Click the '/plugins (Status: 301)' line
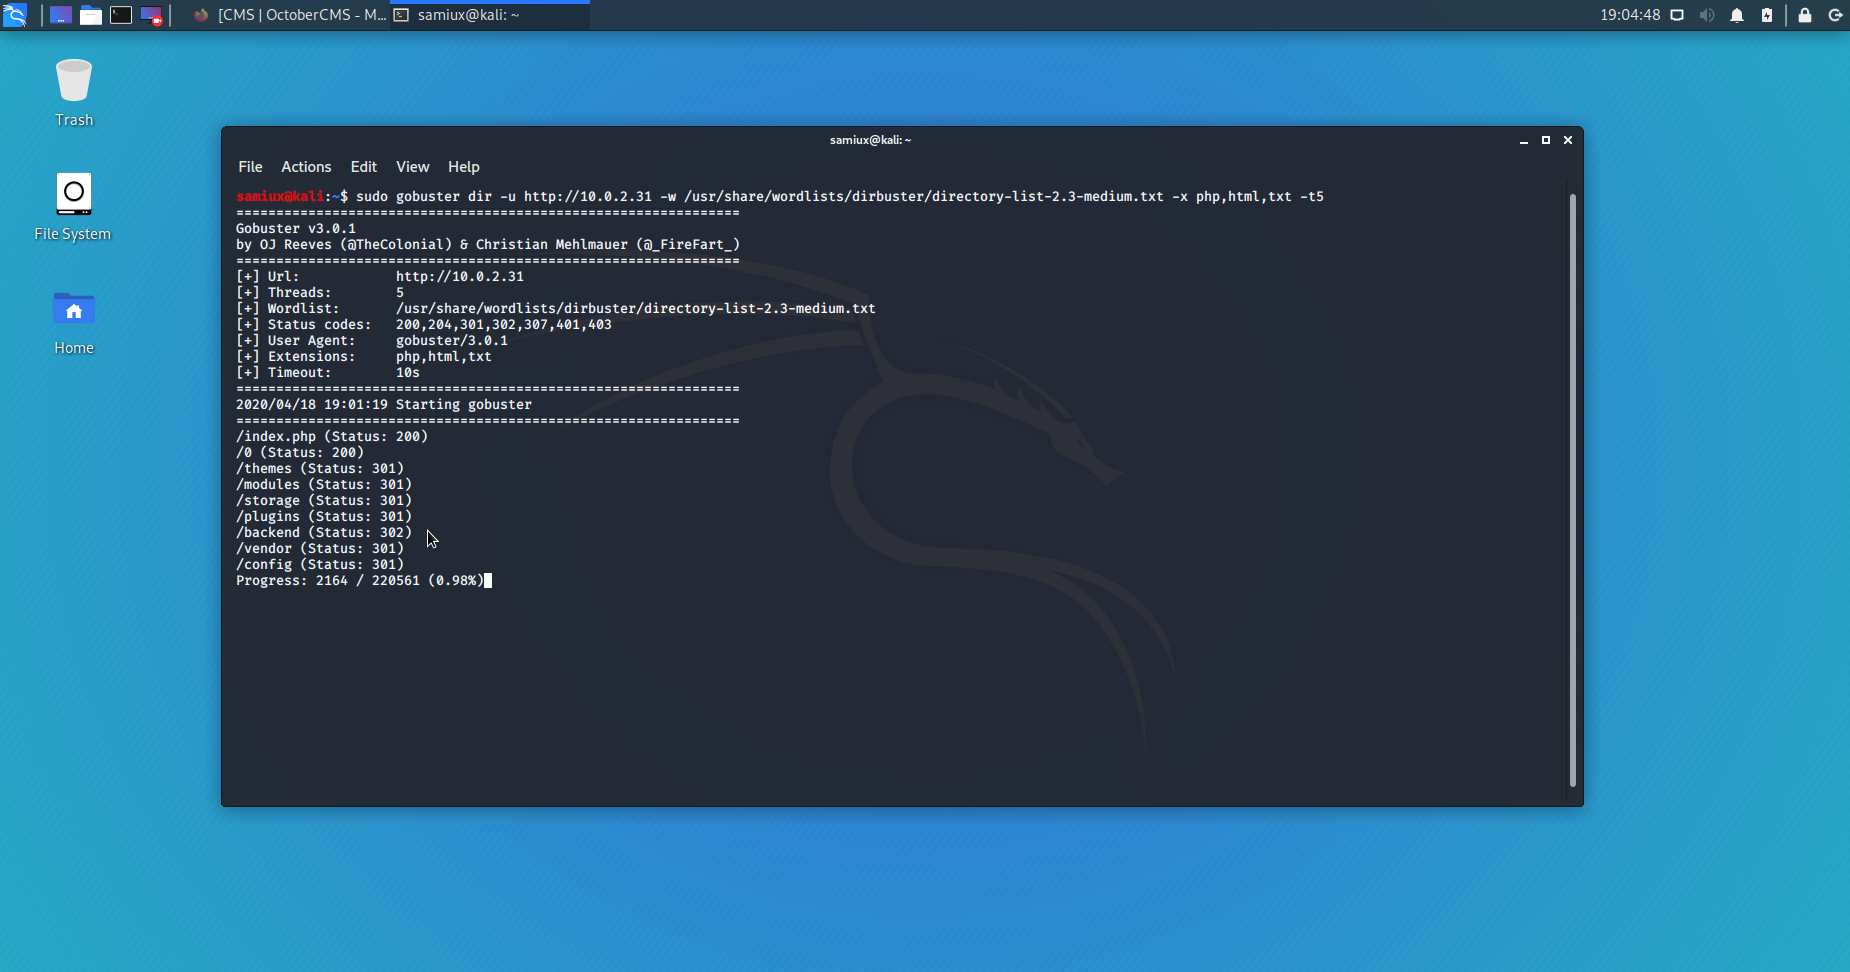The width and height of the screenshot is (1850, 972). pyautogui.click(x=324, y=517)
